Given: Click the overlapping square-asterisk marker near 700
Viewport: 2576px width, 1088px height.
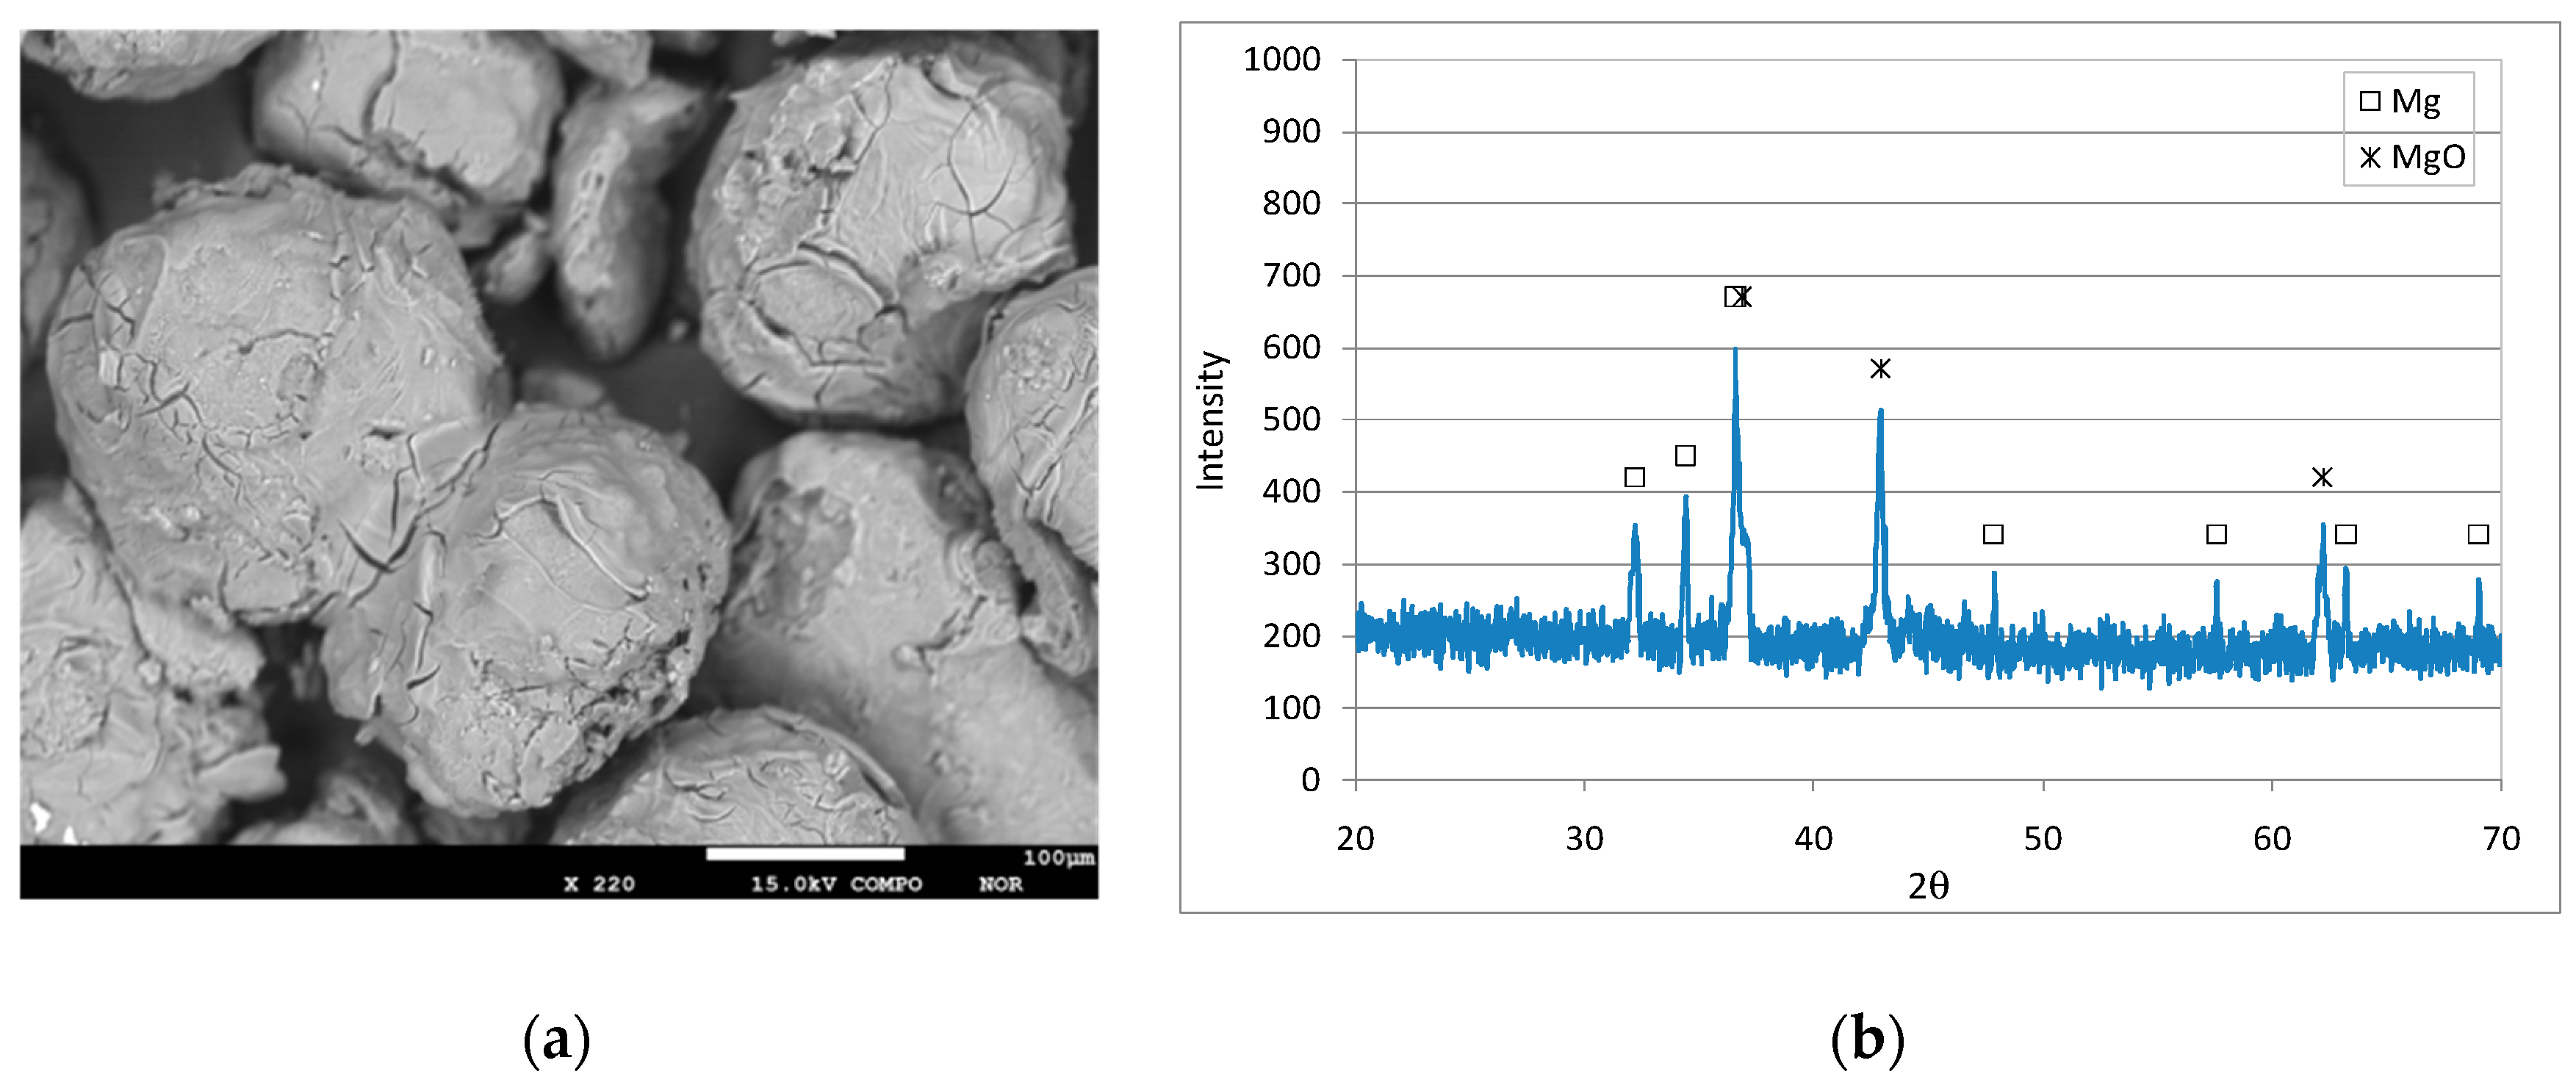Looking at the screenshot, I should pos(1738,297).
